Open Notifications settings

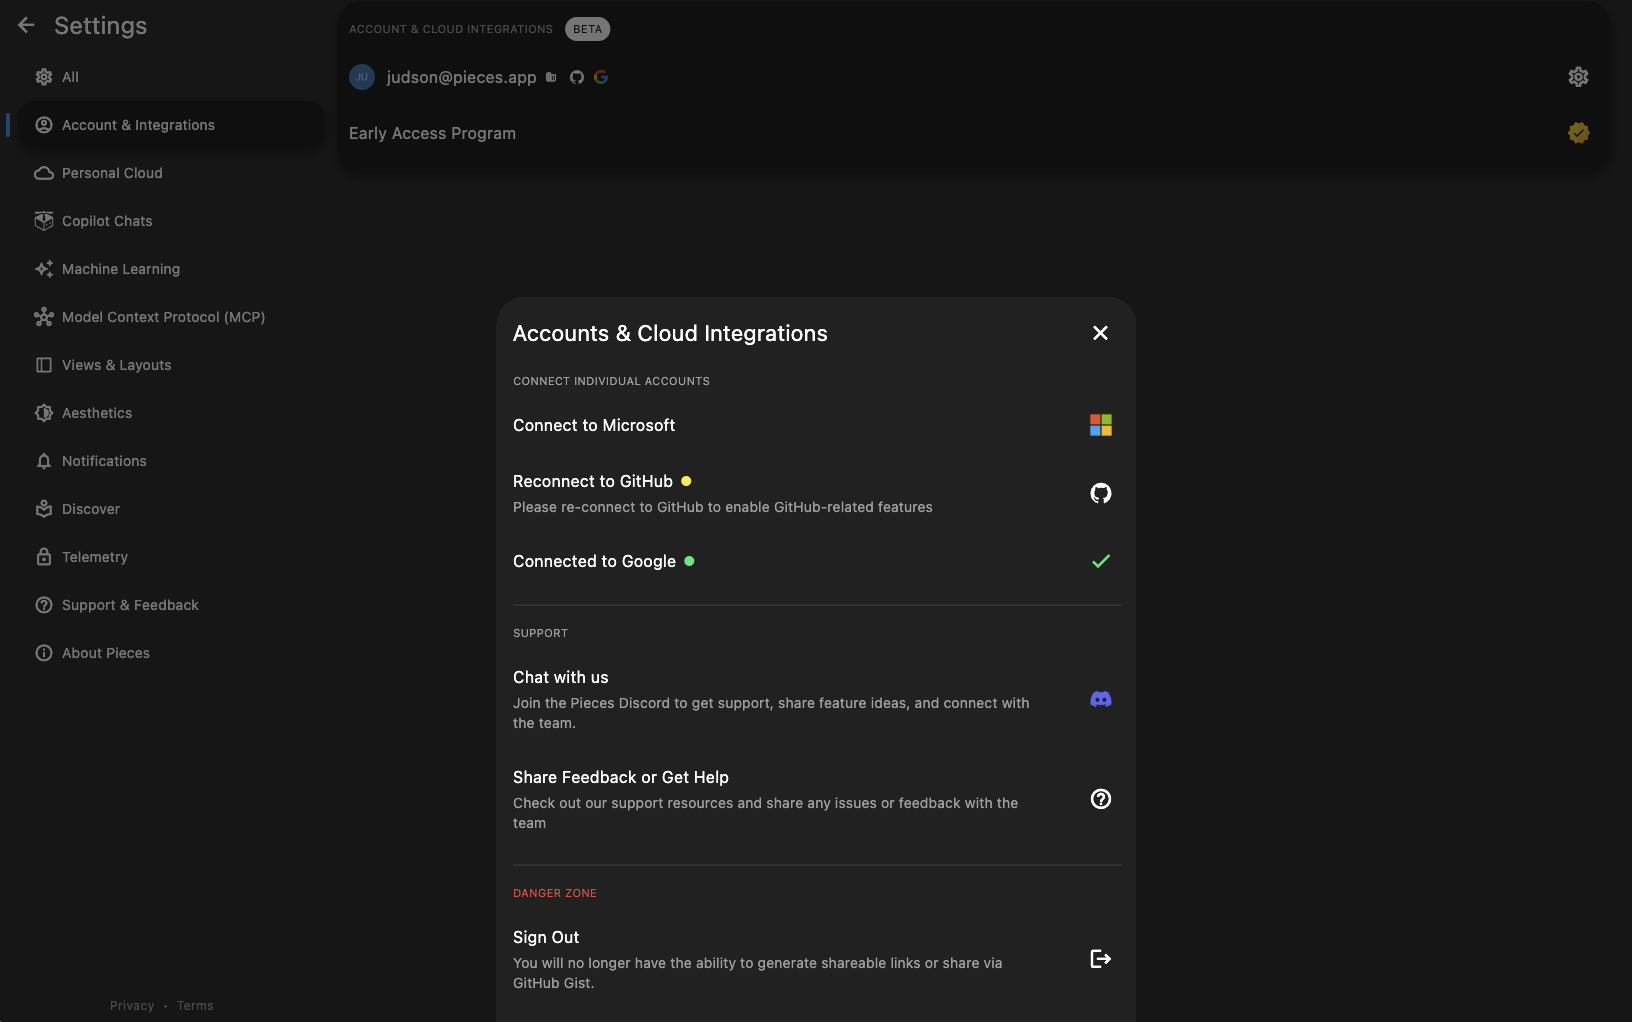(171, 461)
